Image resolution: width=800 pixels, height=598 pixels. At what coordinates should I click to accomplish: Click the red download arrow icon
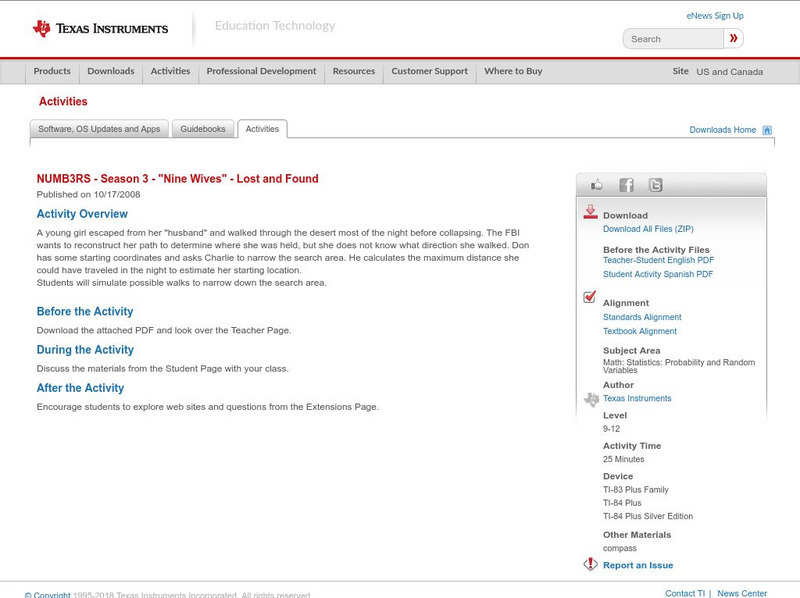(x=591, y=212)
